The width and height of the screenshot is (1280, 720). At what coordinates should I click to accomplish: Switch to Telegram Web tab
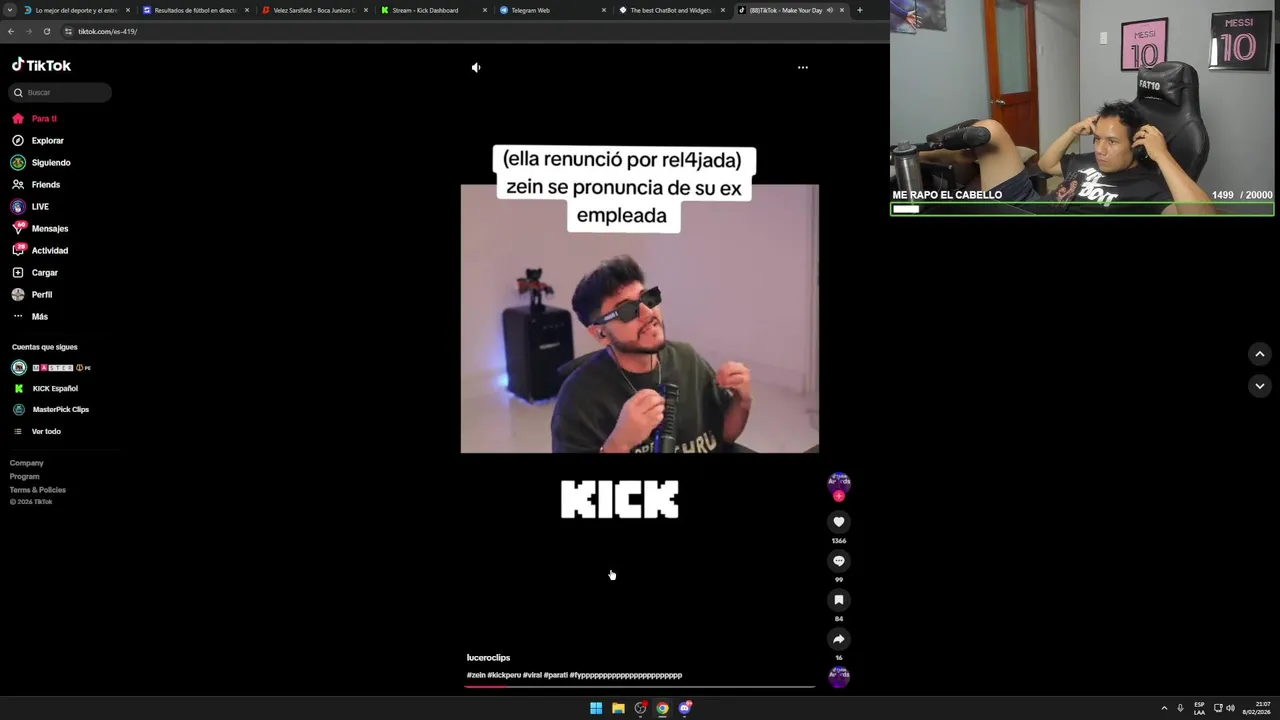tap(552, 10)
